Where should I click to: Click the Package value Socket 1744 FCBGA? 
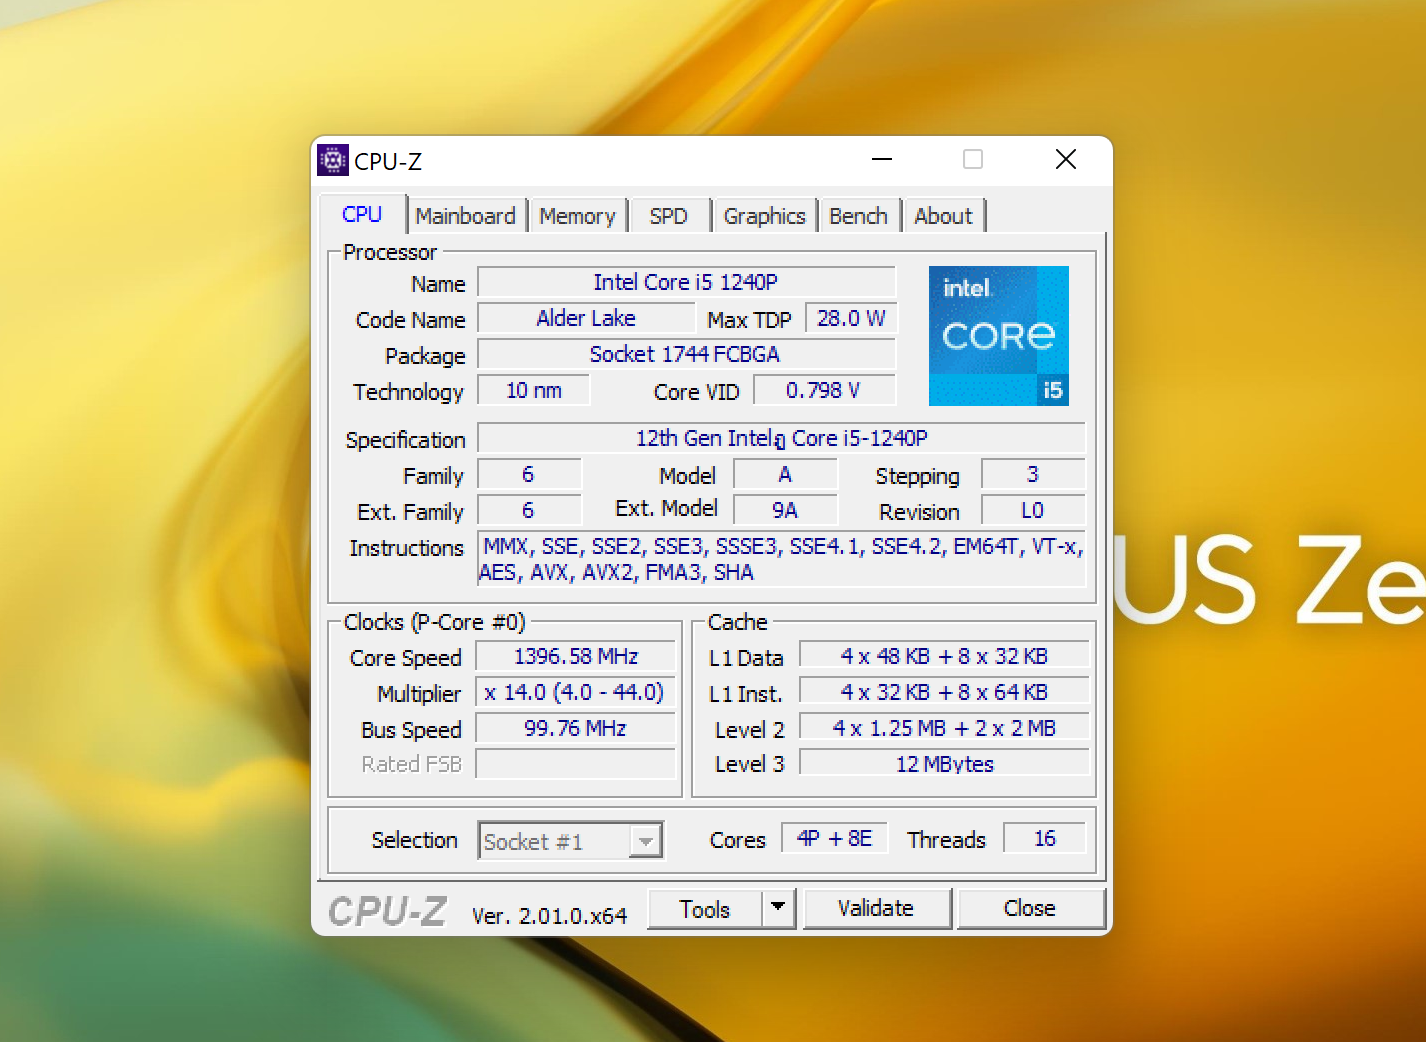point(686,355)
